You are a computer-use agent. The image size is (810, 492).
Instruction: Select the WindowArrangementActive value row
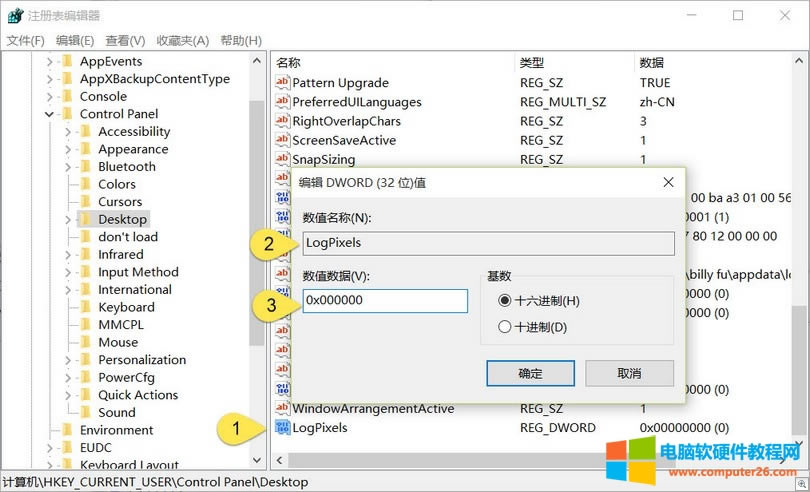532,408
